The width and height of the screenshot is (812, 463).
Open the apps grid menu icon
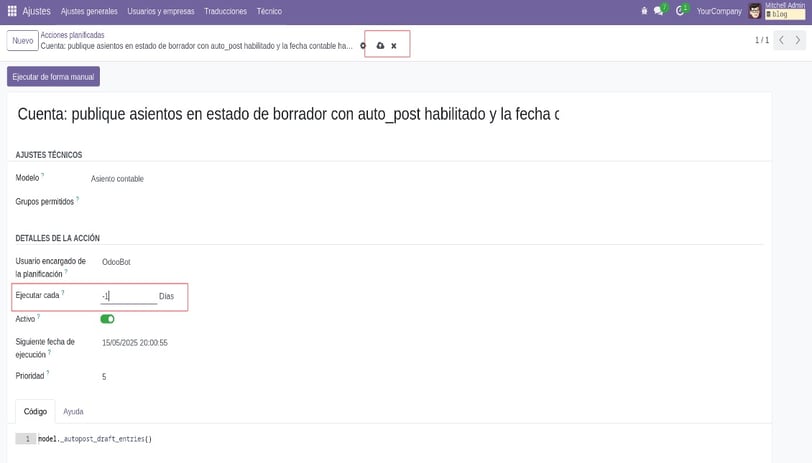click(12, 11)
